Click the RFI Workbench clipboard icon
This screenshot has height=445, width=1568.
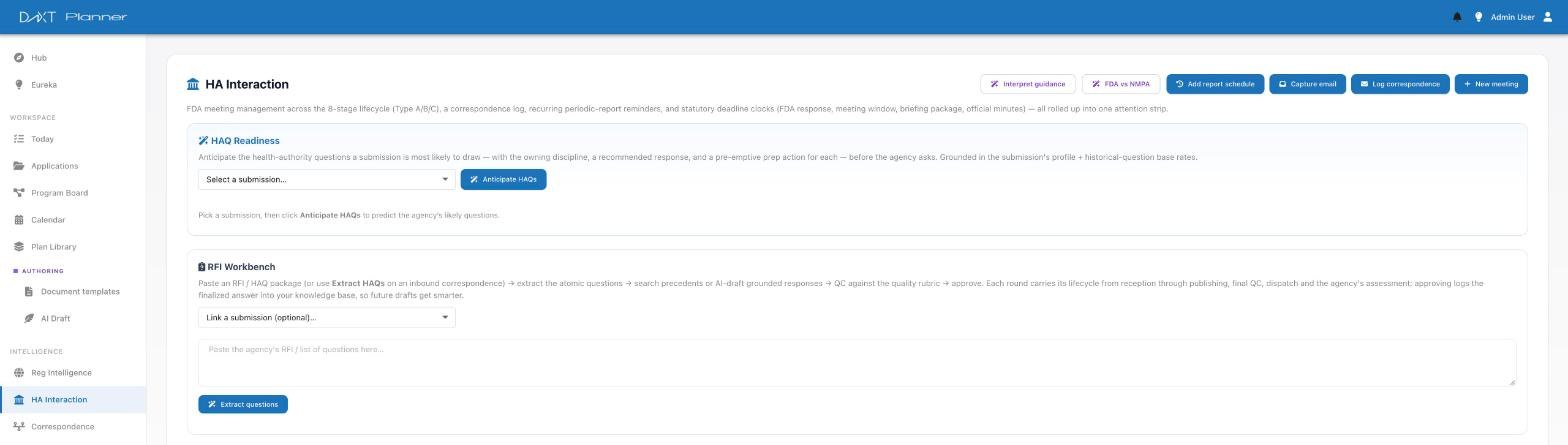click(202, 267)
